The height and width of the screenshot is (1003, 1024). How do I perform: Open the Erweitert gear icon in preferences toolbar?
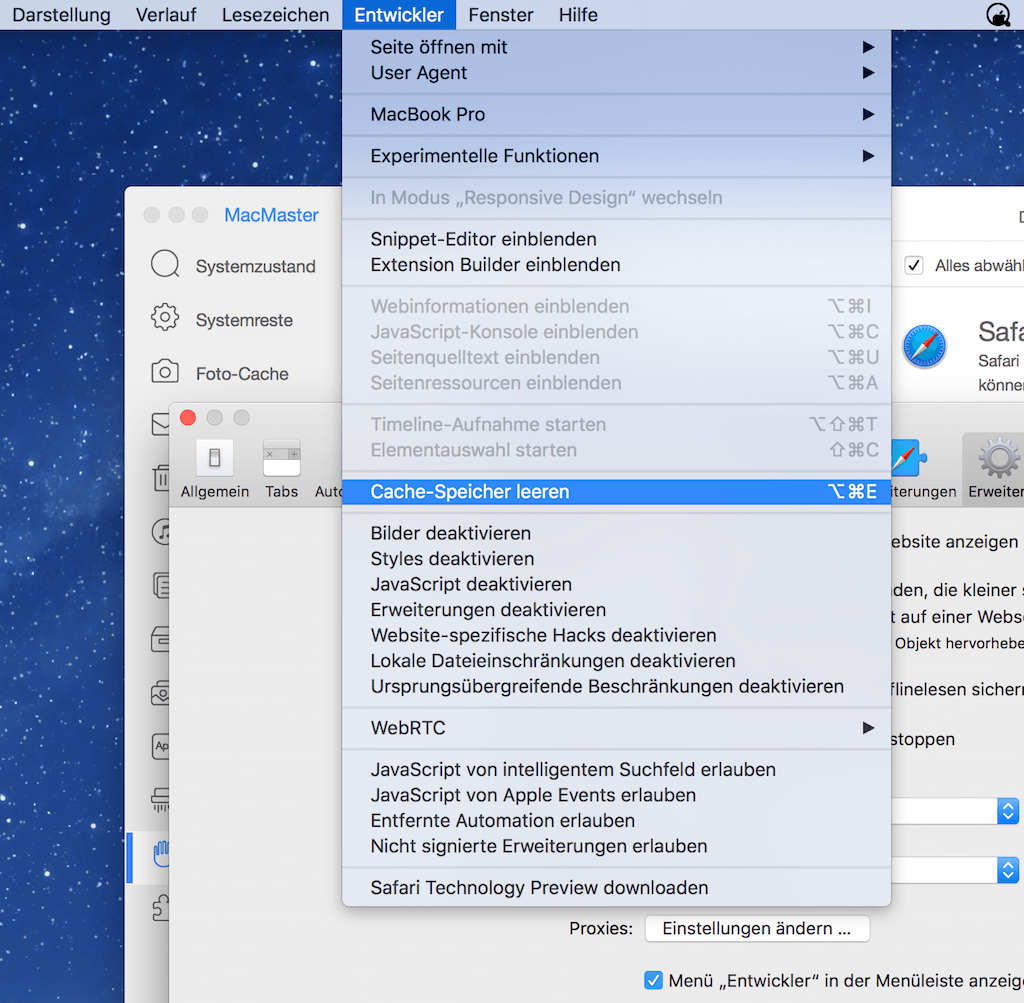[999, 458]
